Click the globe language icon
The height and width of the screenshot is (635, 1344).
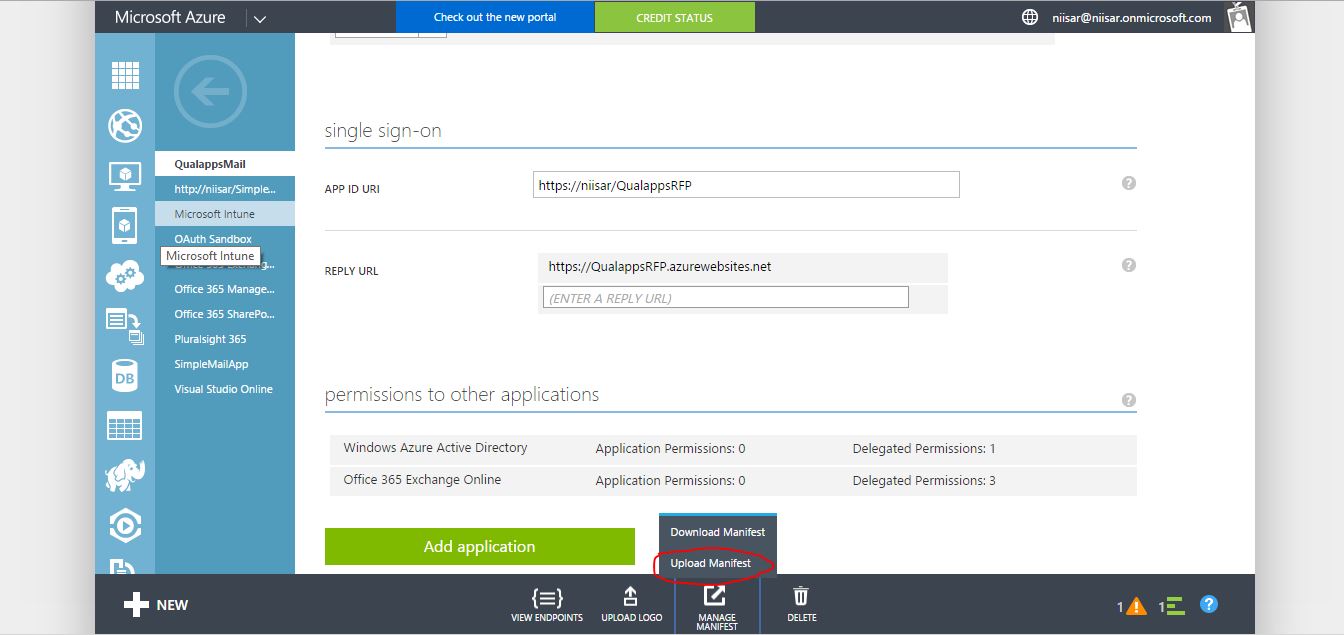point(1030,17)
